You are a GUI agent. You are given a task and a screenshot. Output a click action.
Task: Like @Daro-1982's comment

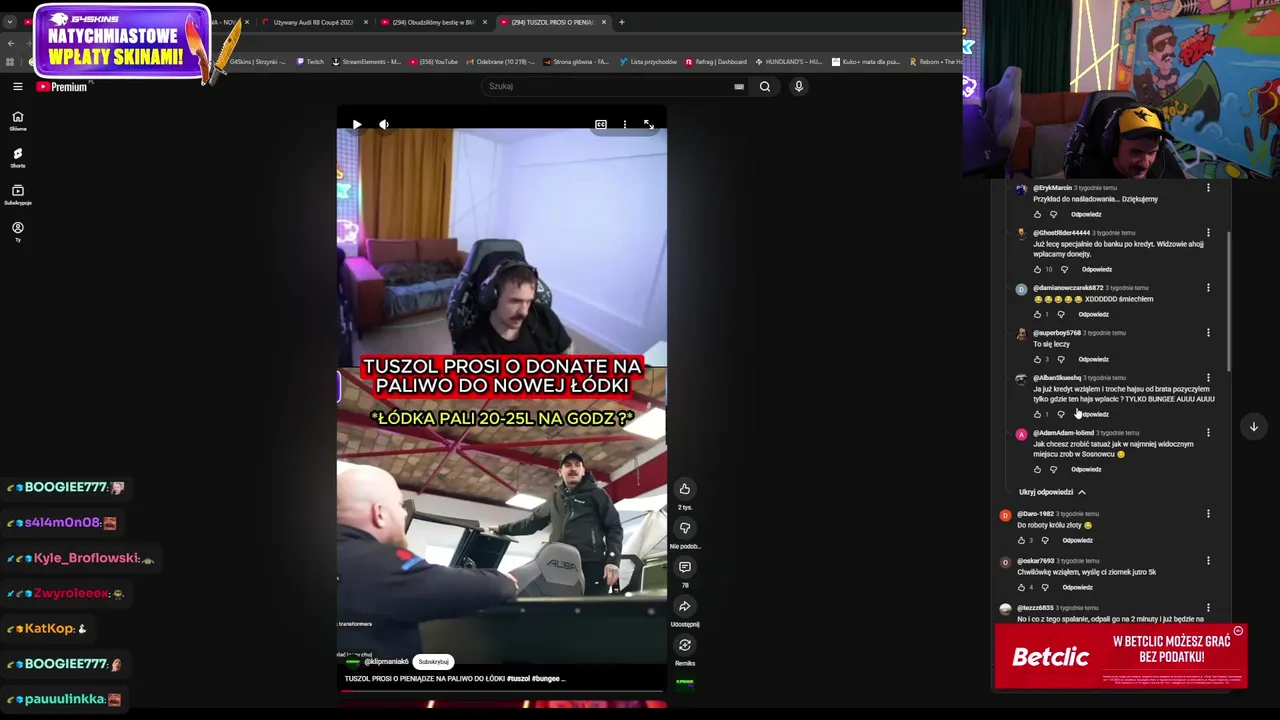click(x=1021, y=540)
